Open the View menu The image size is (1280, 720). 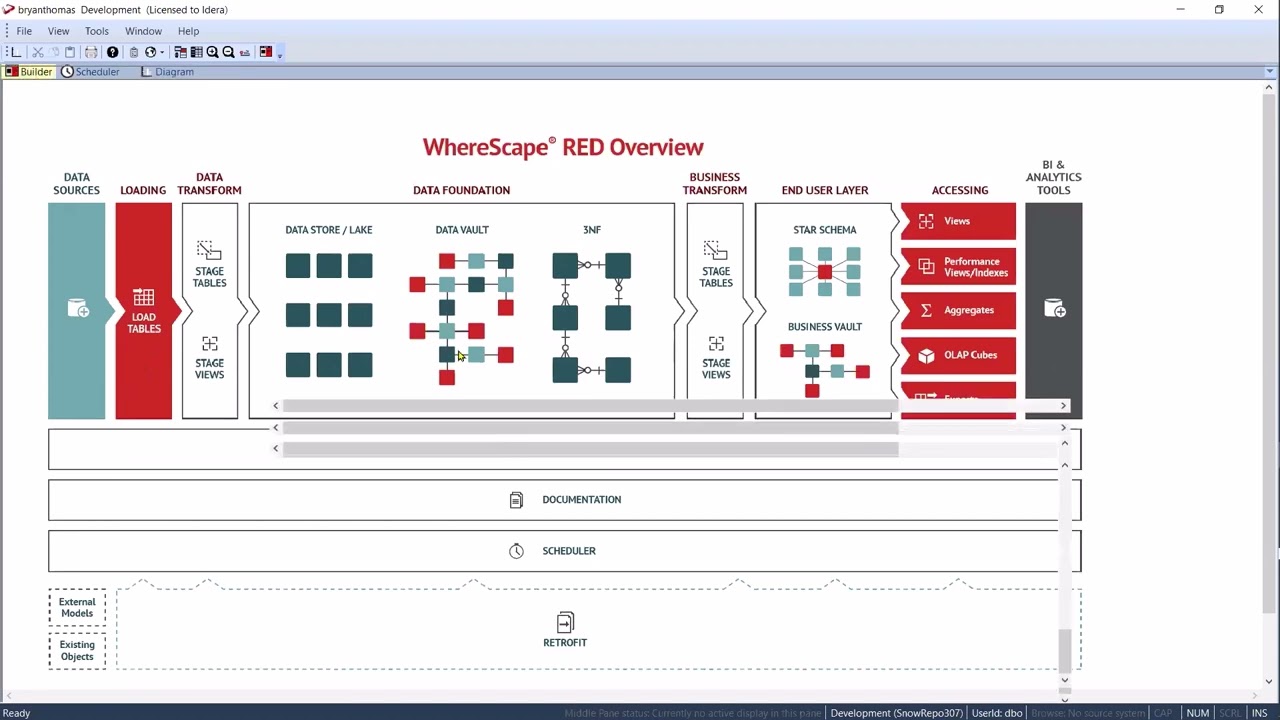tap(58, 31)
